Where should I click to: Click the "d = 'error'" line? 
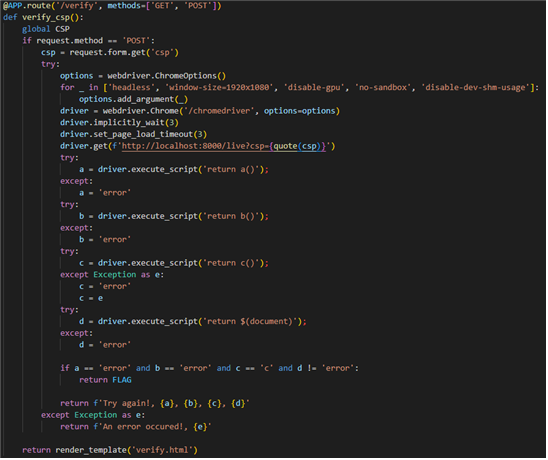click(105, 345)
